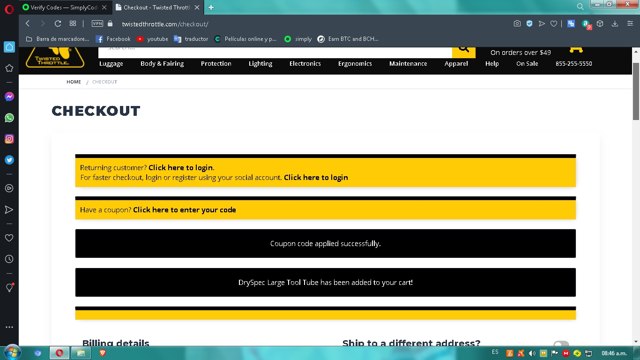Screen dimensions: 640x360
Task: Click here to enter your code
Action: [x=184, y=210]
